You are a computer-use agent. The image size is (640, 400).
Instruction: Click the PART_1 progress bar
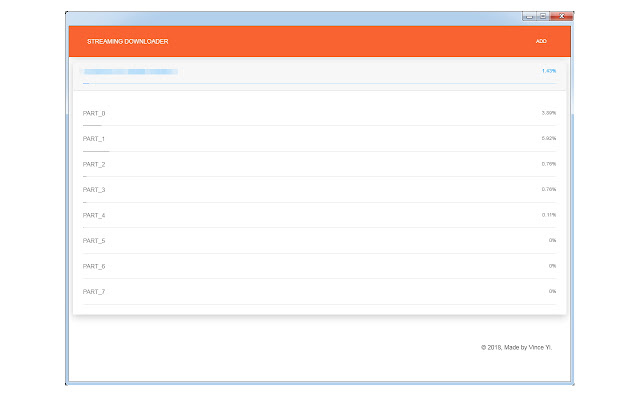319,151
